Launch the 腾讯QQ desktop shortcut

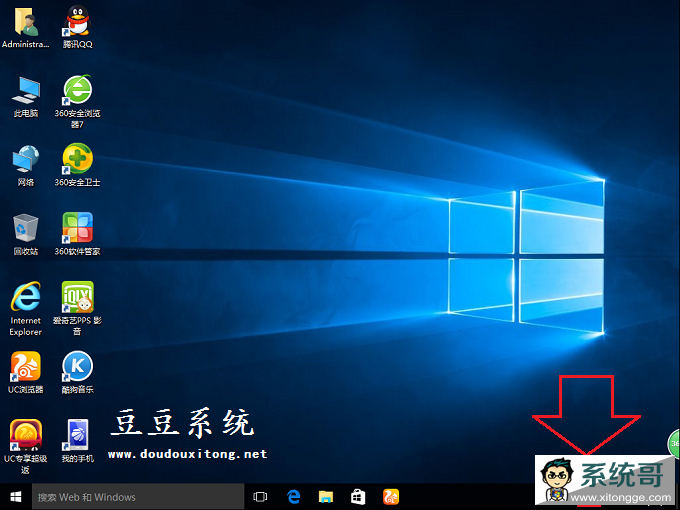[77, 22]
